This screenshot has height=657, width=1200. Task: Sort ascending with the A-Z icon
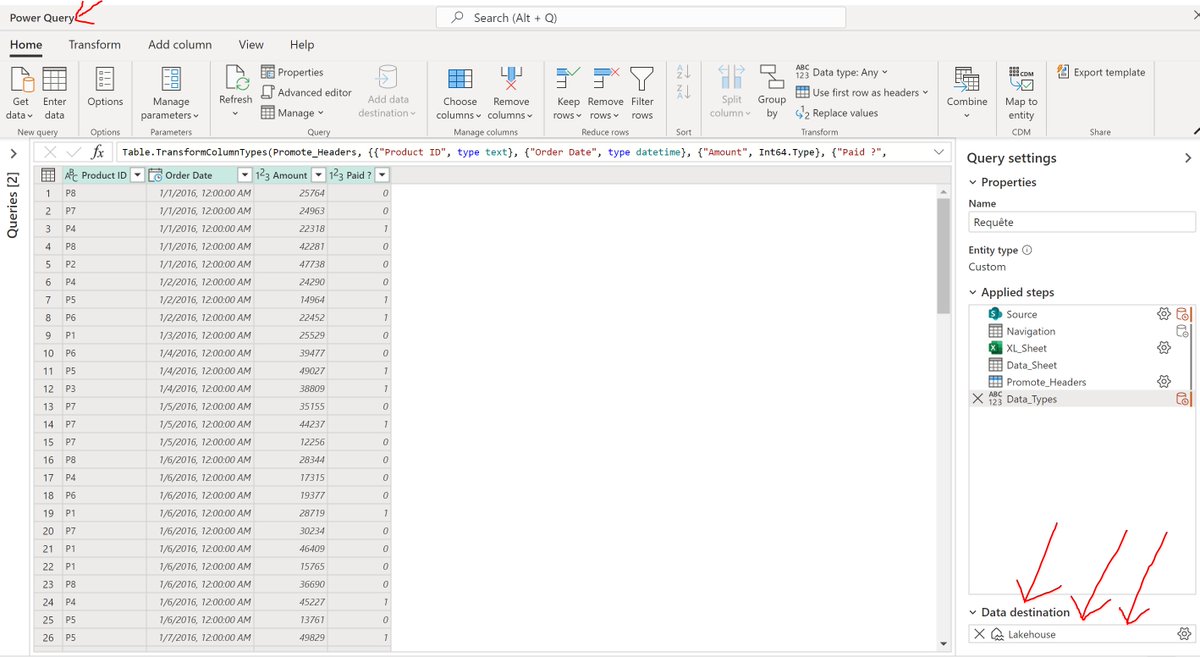(x=684, y=73)
